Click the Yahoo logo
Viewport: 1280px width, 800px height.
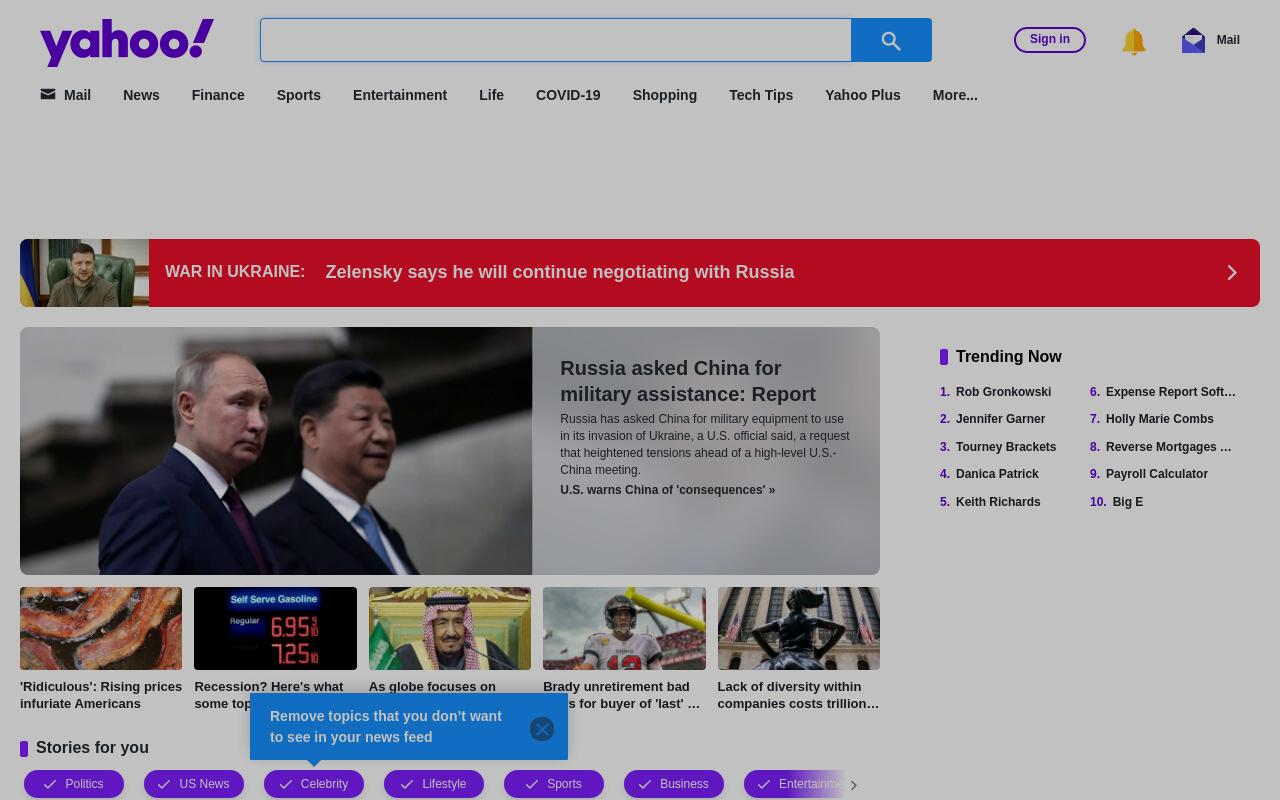tap(127, 42)
